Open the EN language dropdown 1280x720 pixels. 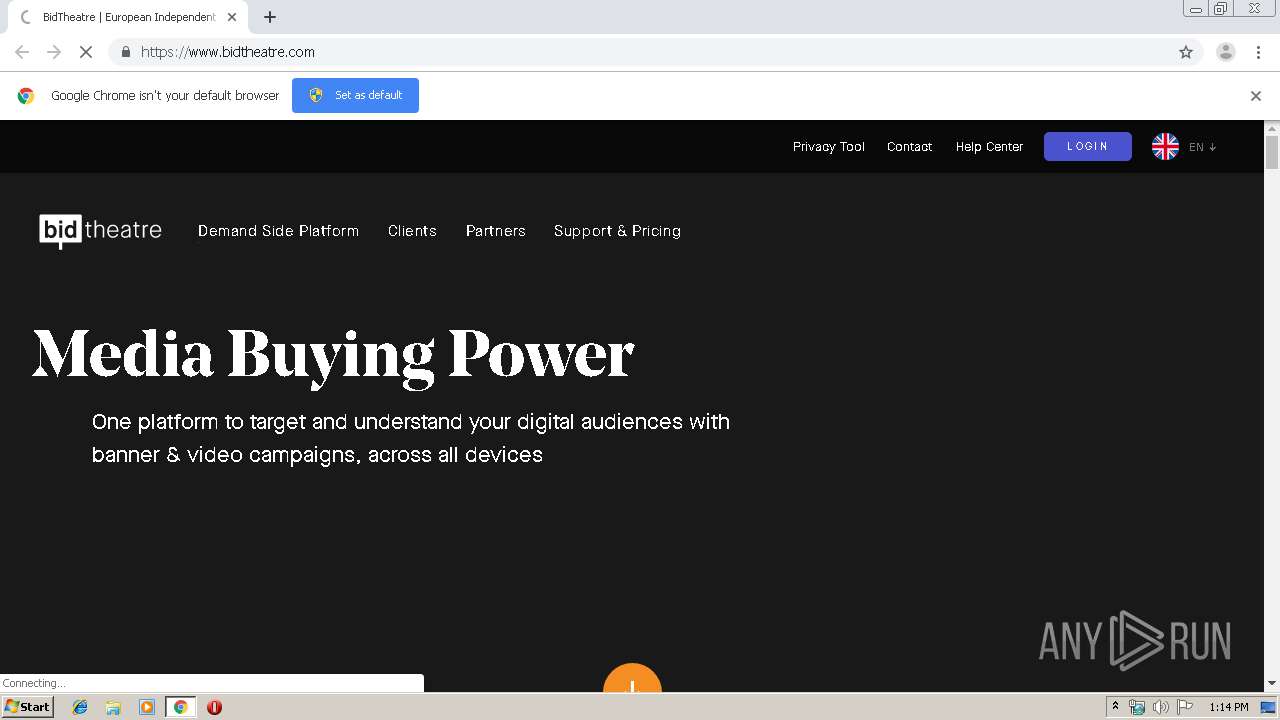coord(1203,147)
